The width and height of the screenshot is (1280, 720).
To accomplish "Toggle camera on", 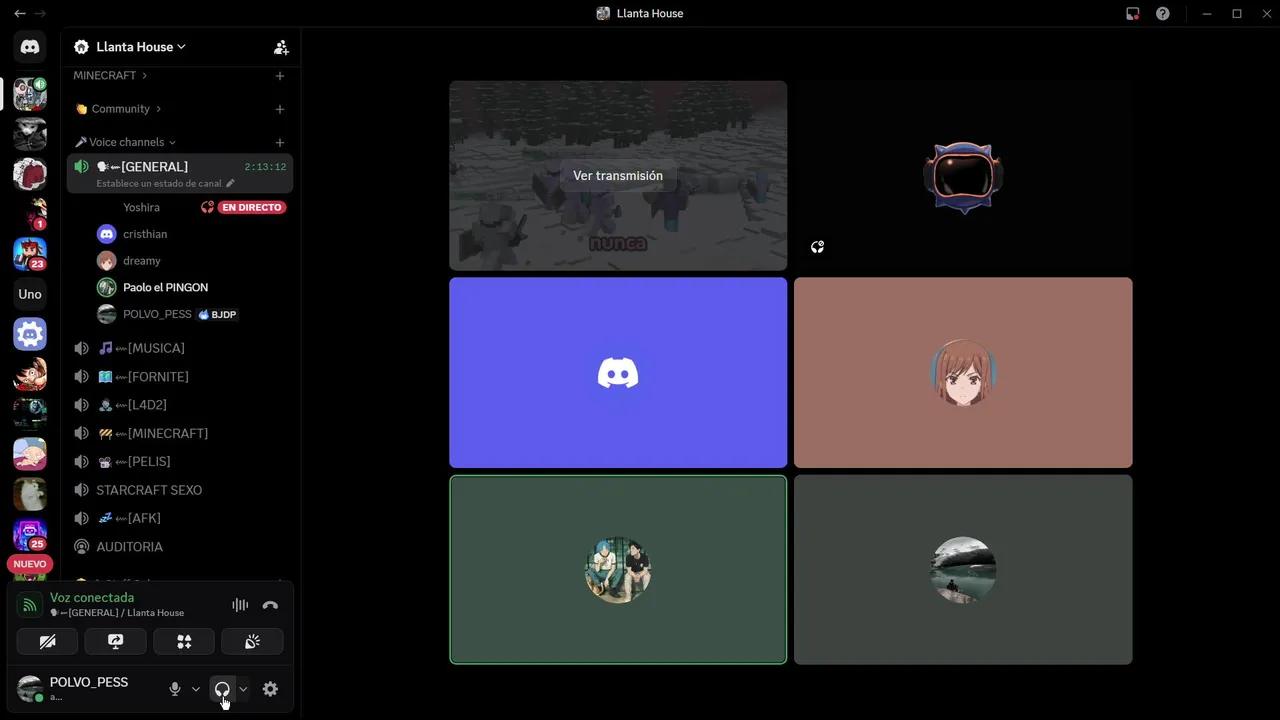I will click(x=47, y=642).
